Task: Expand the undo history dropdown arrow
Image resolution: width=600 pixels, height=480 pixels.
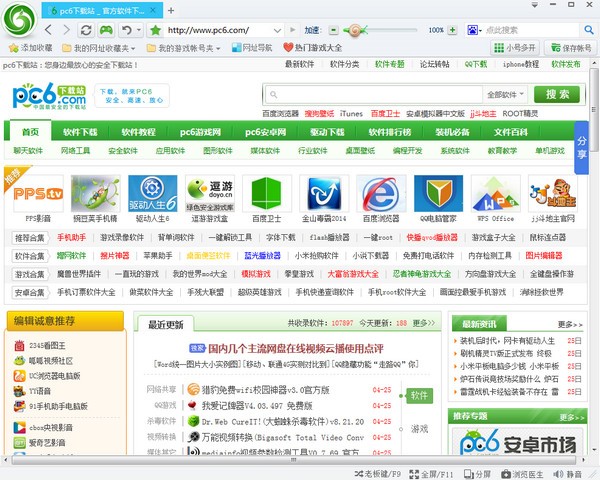Action: pyautogui.click(x=139, y=30)
